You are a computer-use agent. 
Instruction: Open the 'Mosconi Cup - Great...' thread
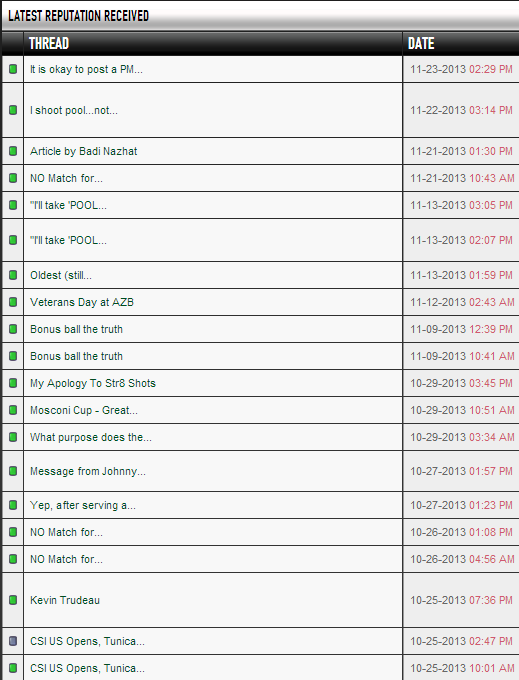pos(84,410)
